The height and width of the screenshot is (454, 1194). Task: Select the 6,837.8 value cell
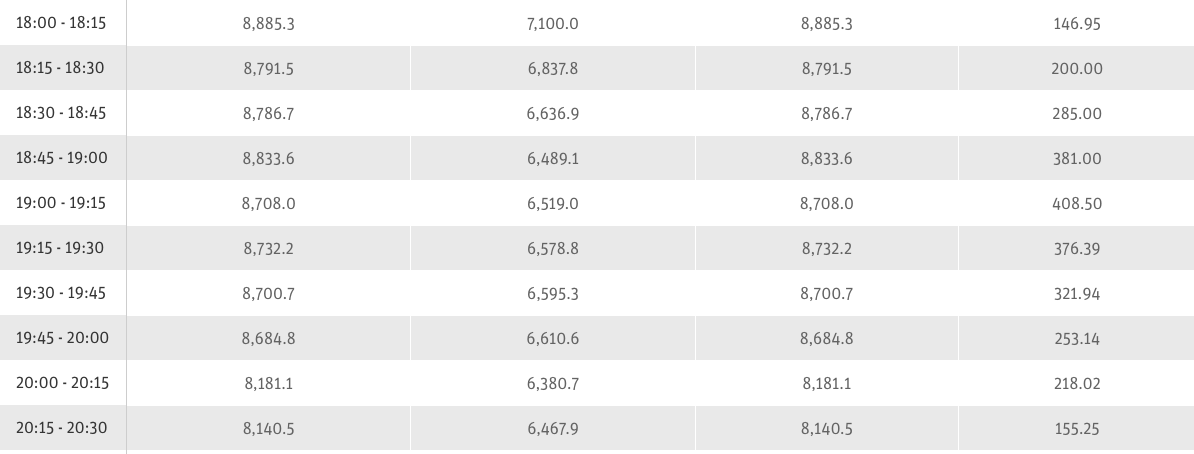click(x=560, y=68)
